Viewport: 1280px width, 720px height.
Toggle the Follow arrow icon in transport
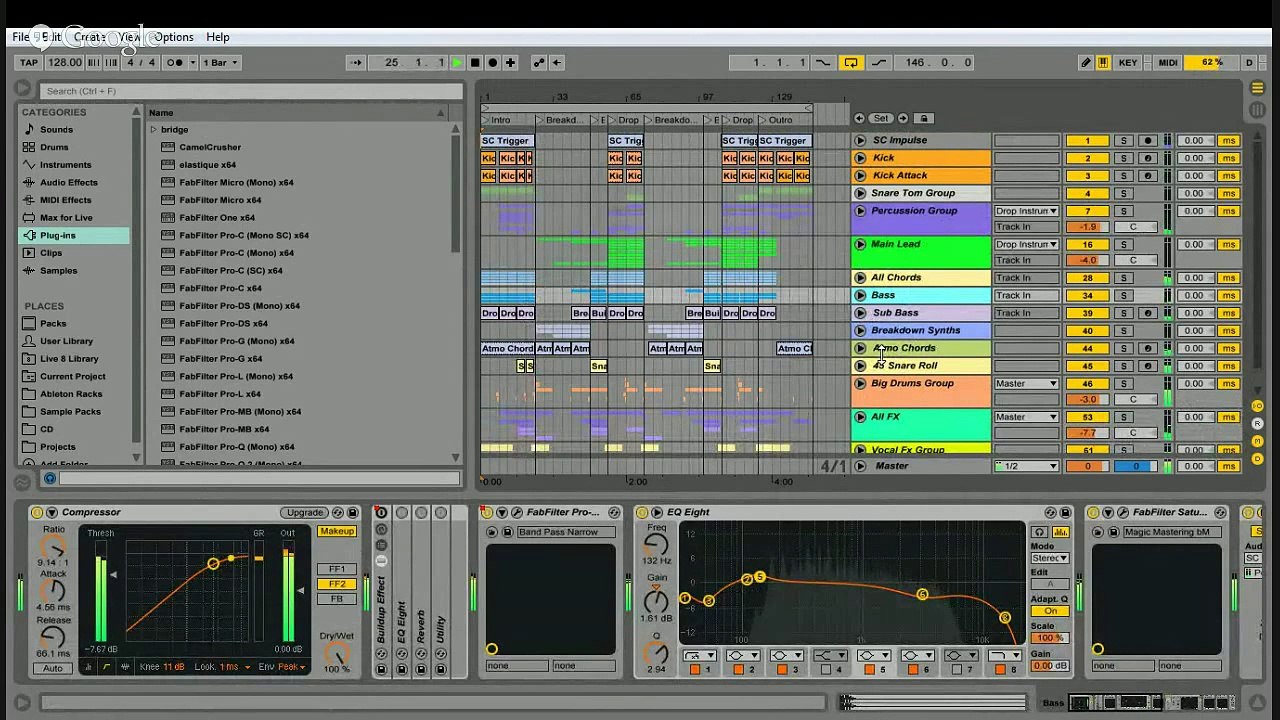[x=356, y=63]
